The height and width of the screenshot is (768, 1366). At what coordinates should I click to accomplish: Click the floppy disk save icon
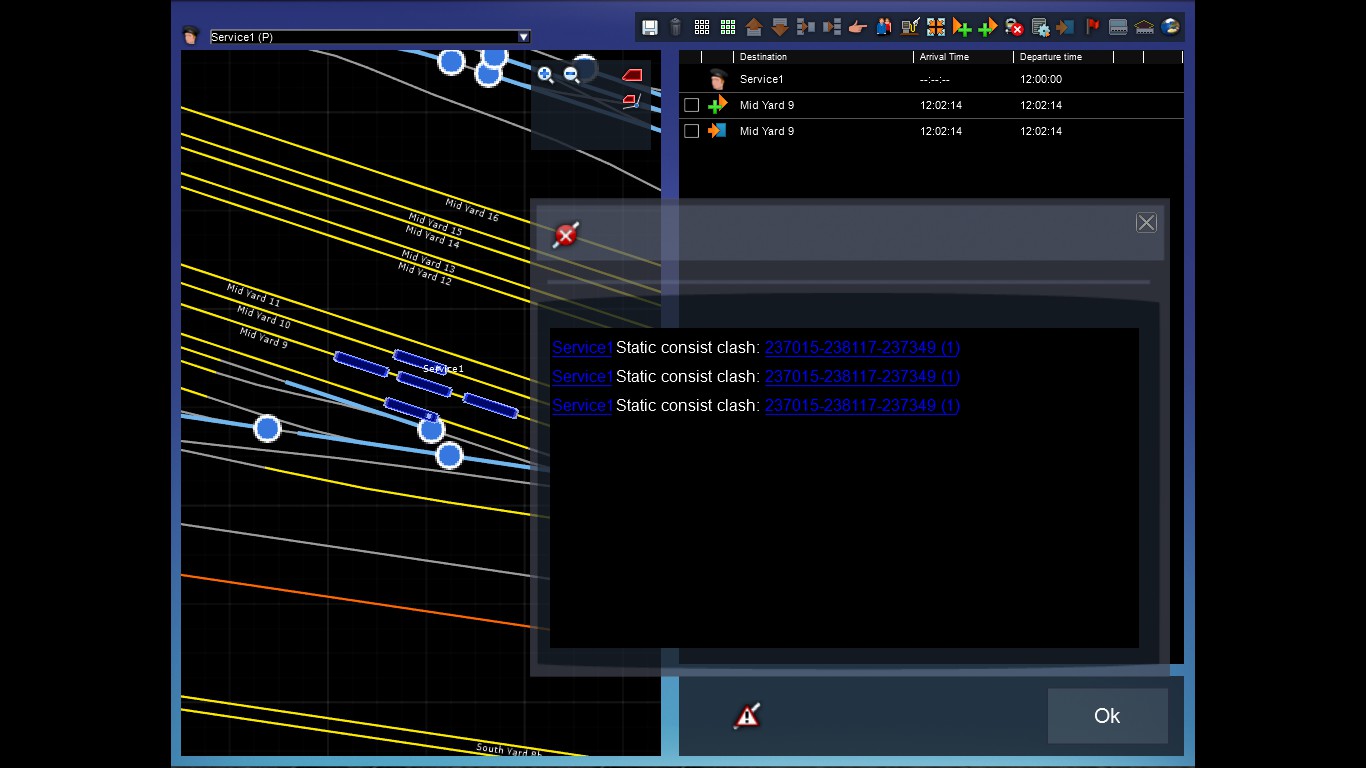point(650,27)
